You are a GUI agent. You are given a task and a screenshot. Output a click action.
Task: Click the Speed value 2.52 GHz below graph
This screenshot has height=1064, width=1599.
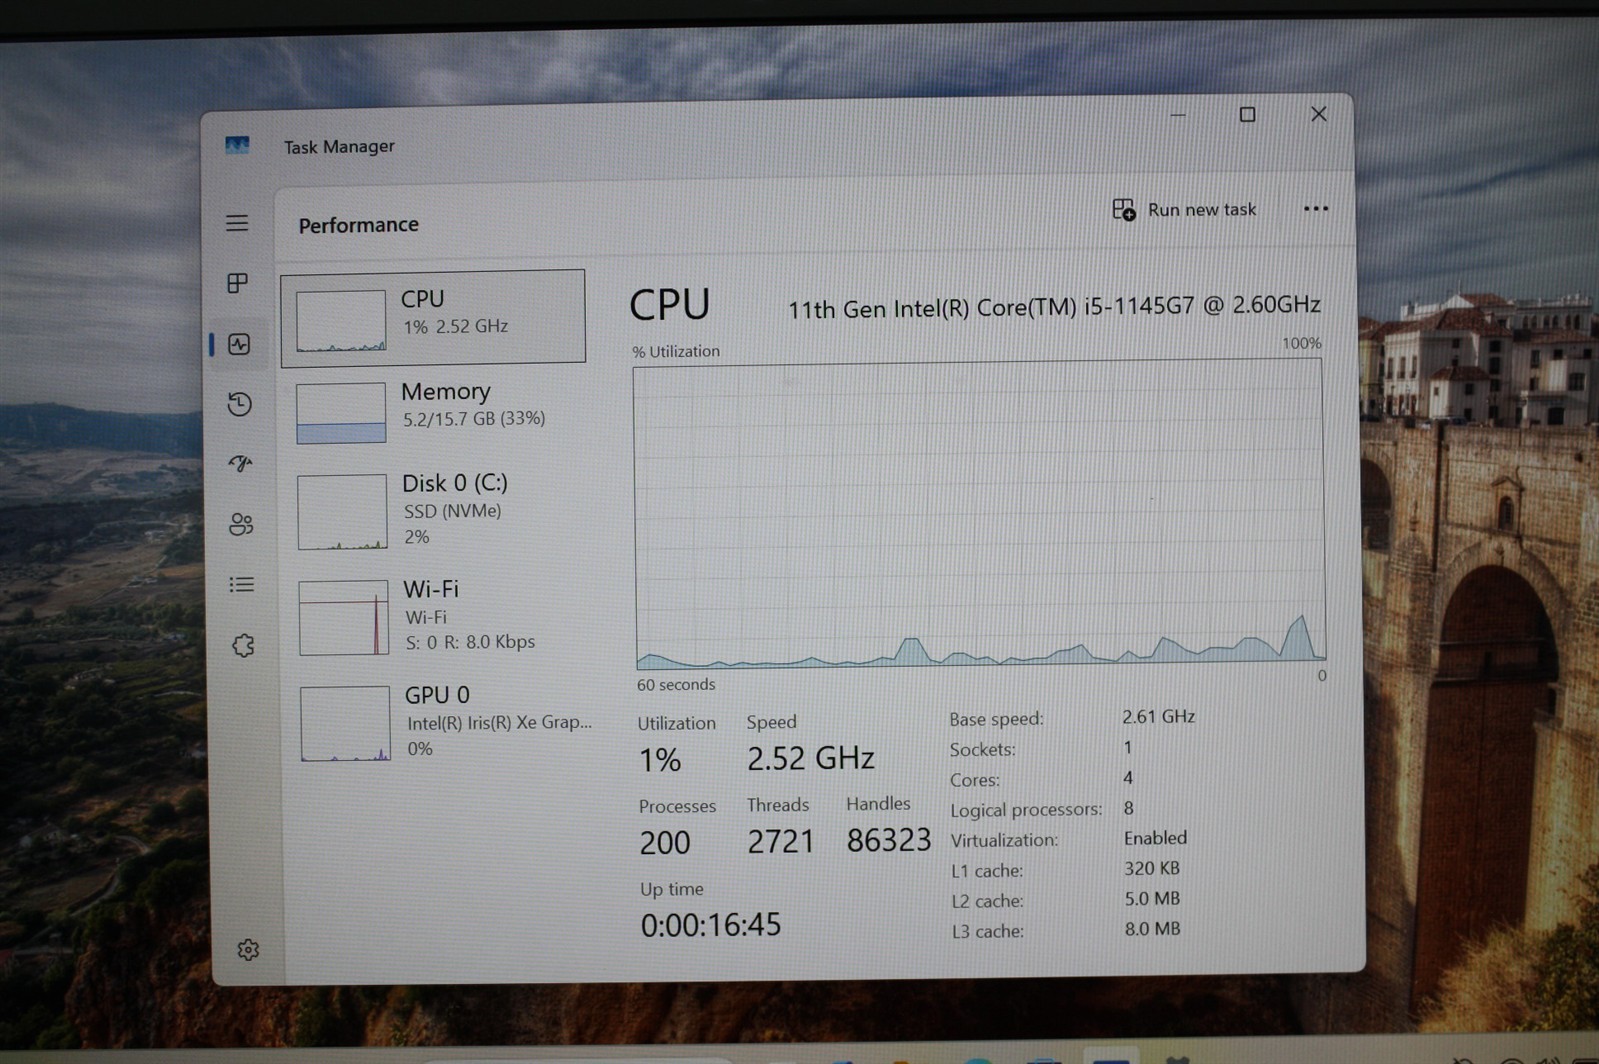pyautogui.click(x=811, y=759)
